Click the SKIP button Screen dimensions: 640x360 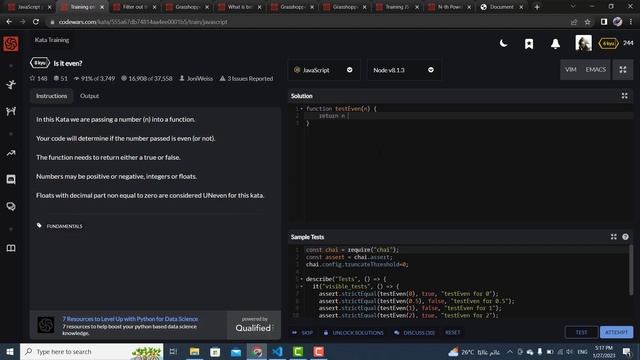[x=302, y=333]
